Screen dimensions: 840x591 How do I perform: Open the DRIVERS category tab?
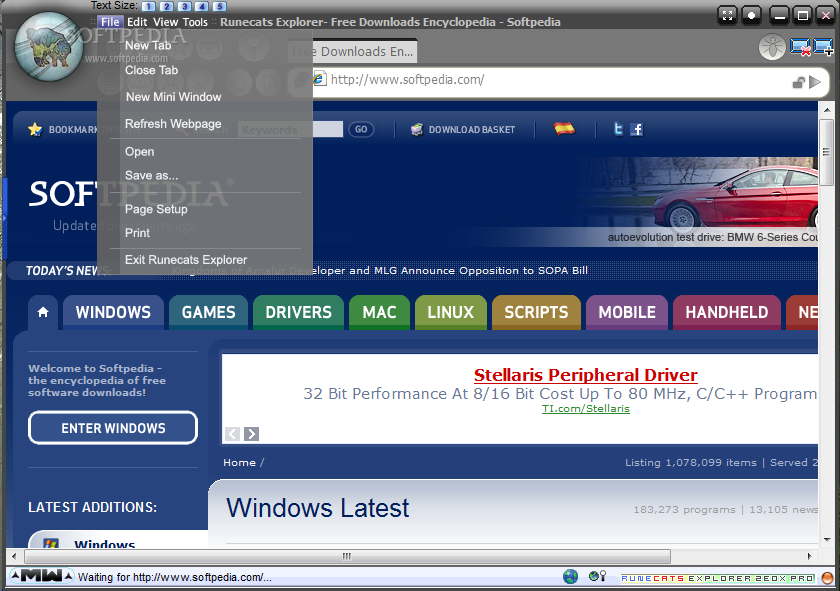(x=298, y=312)
